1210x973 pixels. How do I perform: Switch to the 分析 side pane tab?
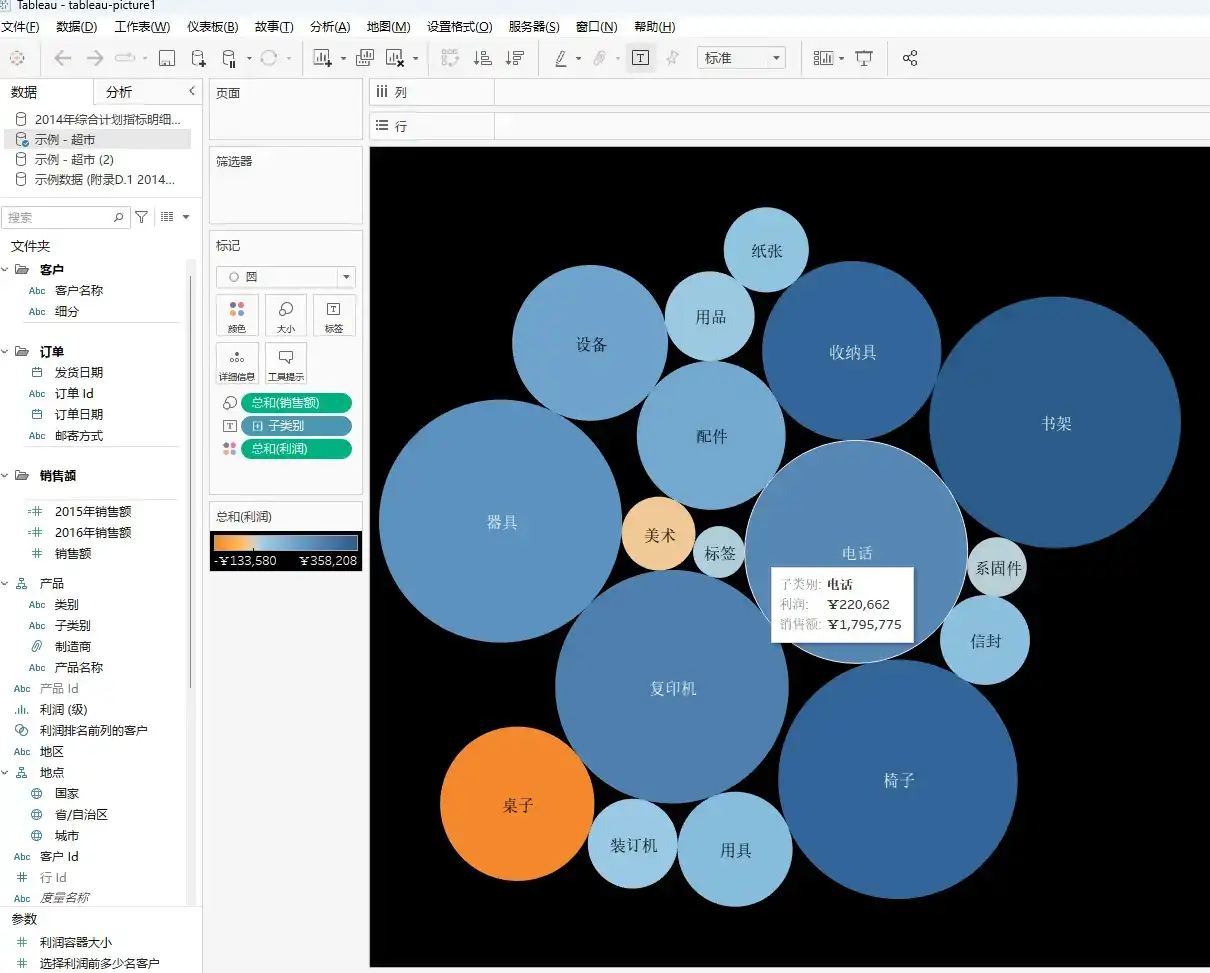coord(119,92)
